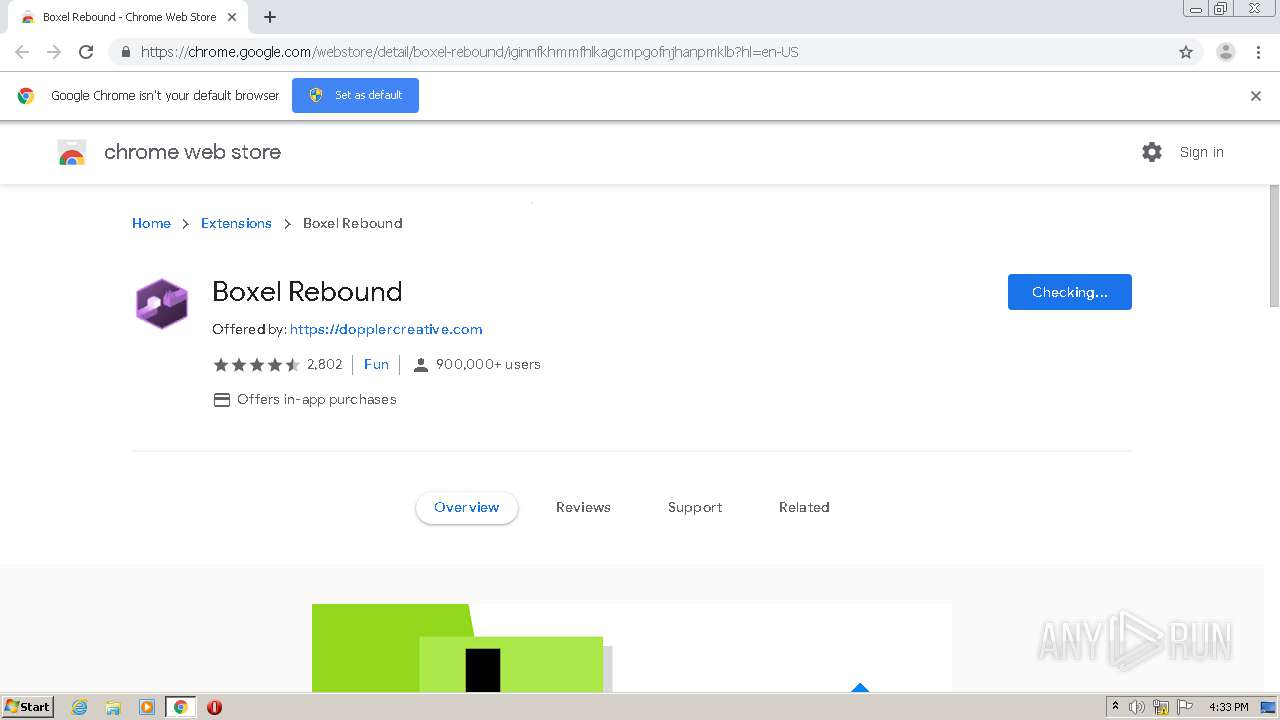Open the media player taskbar icon

[146, 707]
